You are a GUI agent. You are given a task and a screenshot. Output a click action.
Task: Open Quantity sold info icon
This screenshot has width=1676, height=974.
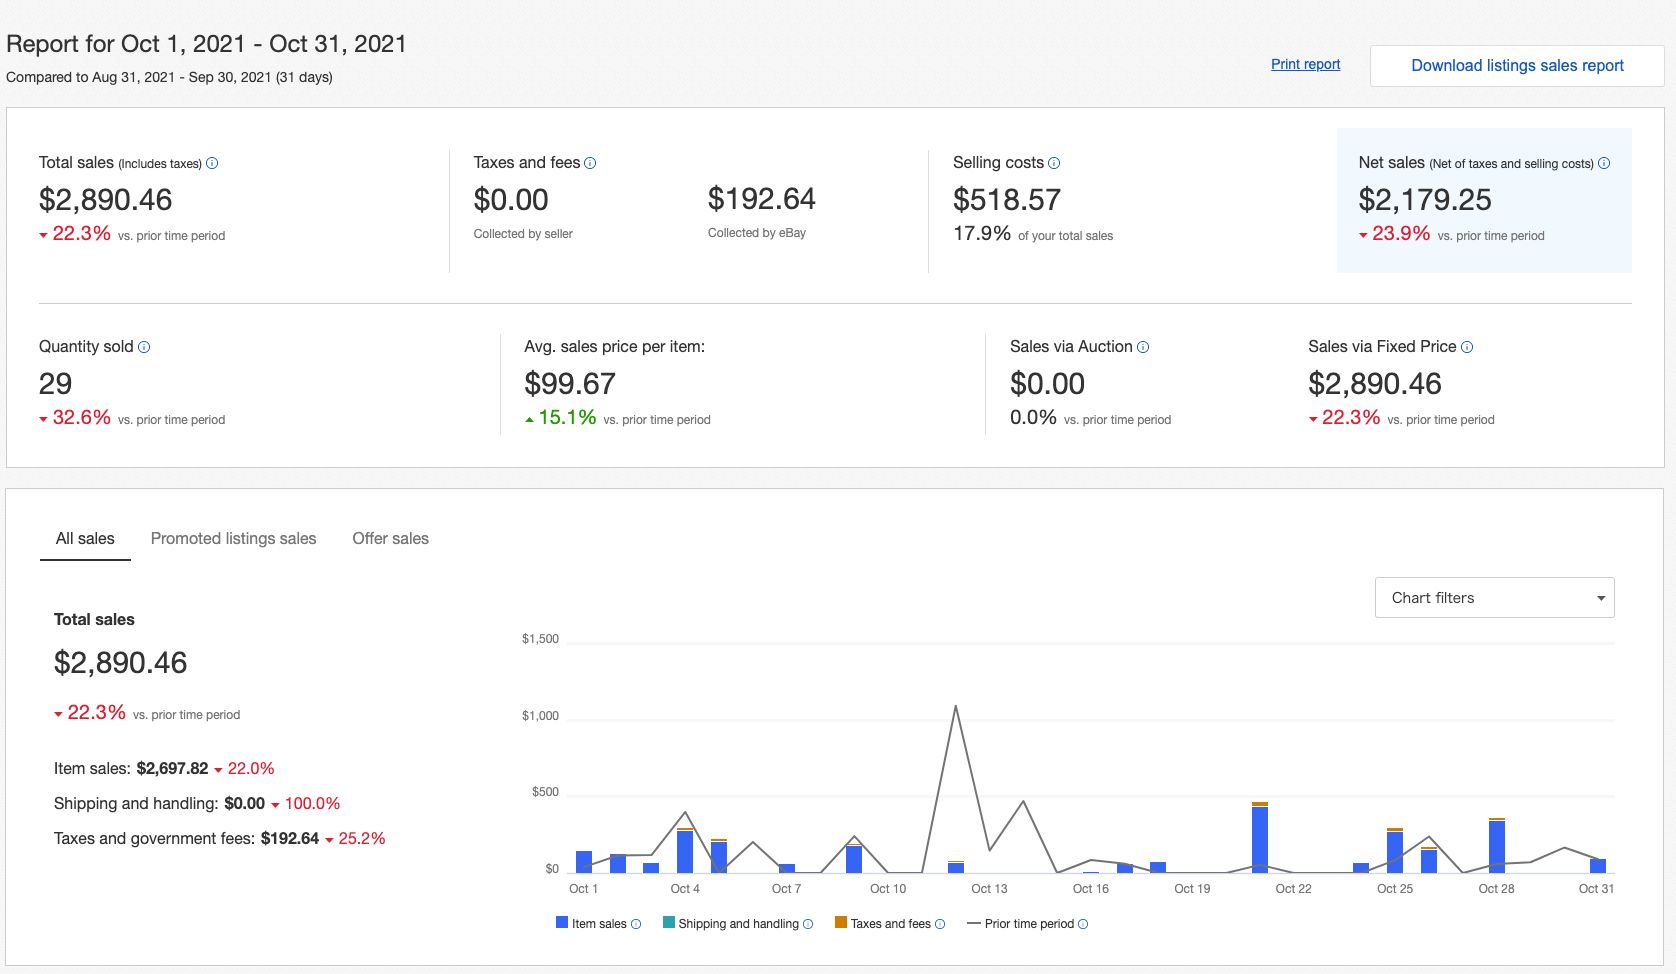(x=144, y=347)
